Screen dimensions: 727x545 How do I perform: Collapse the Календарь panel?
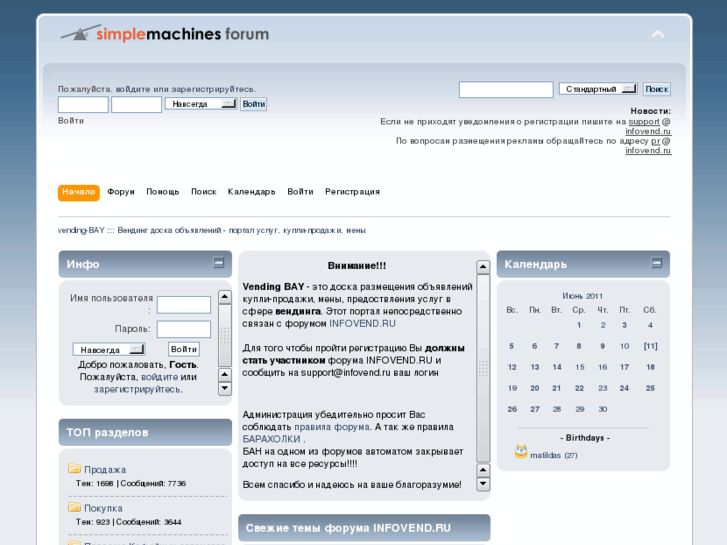coord(656,263)
